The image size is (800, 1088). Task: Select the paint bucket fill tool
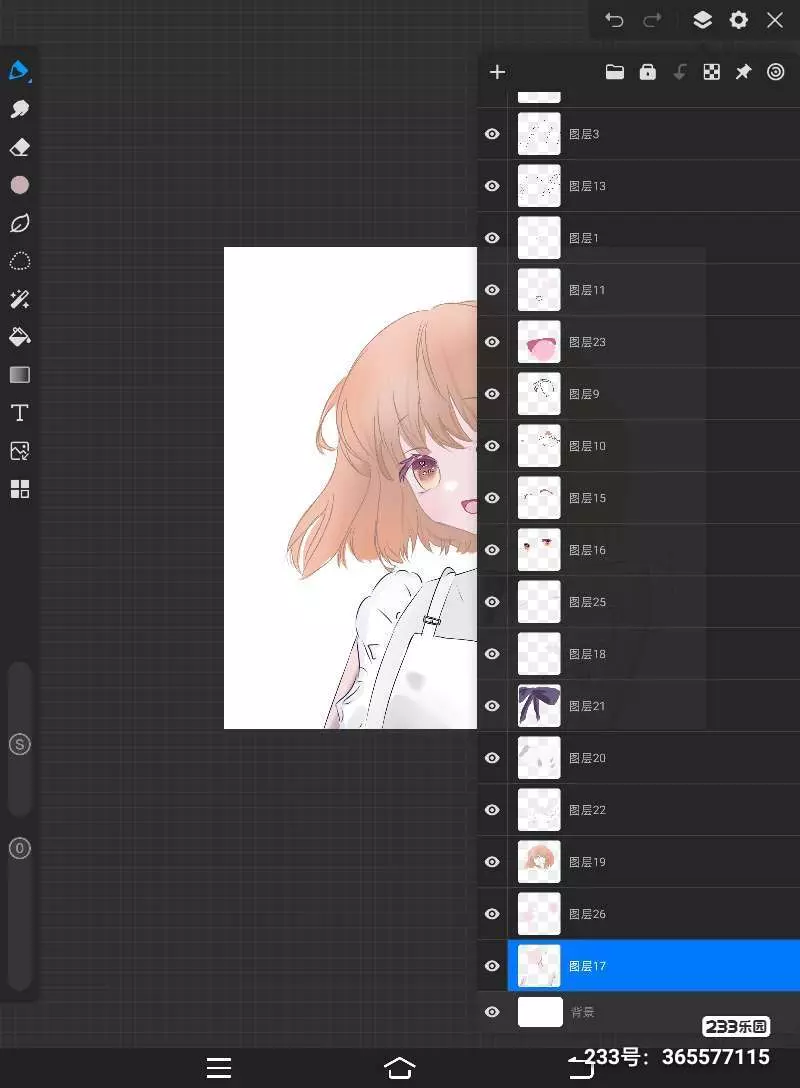[19, 337]
